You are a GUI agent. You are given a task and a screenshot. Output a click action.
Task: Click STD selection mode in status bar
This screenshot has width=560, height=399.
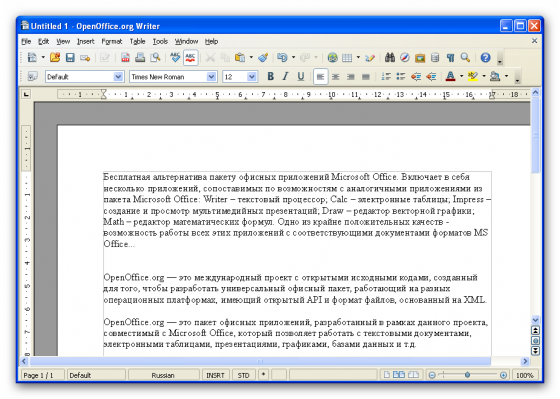coord(244,375)
